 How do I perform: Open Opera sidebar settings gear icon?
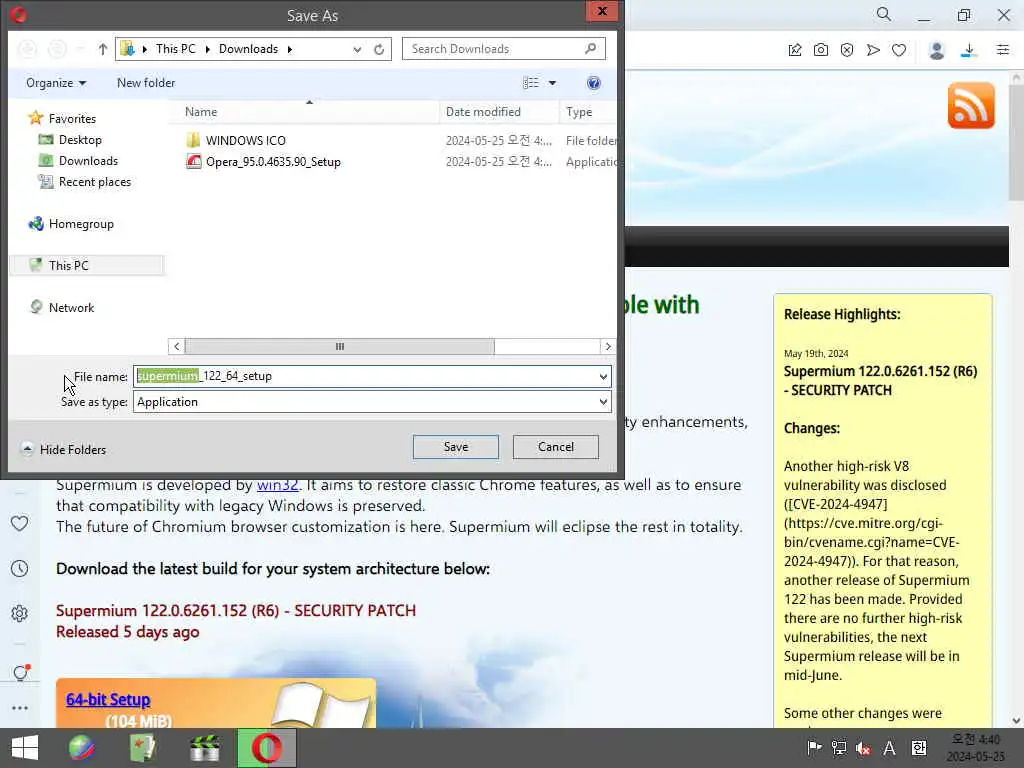[x=20, y=613]
